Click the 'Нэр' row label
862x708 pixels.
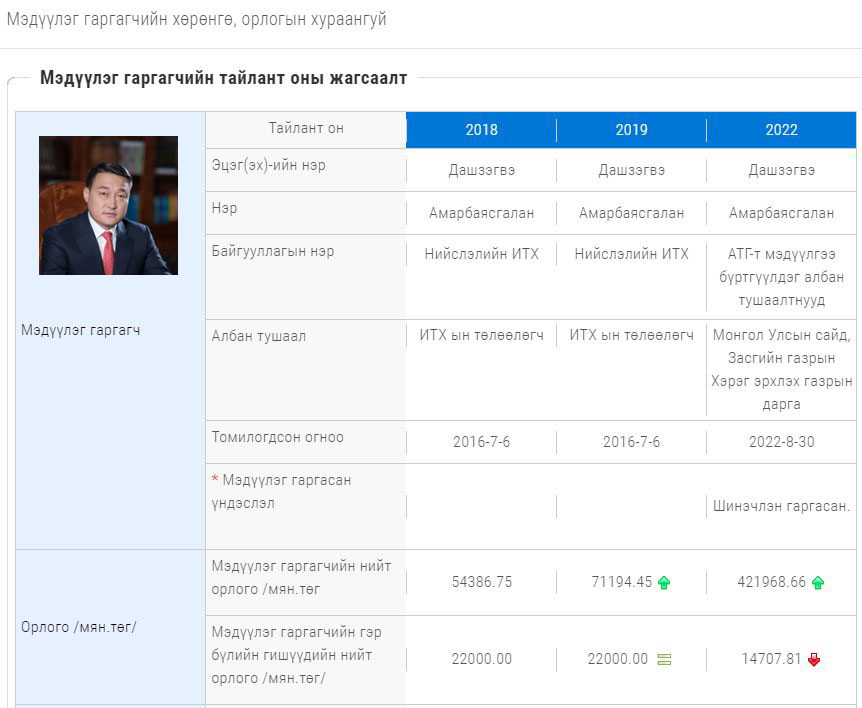coord(224,208)
